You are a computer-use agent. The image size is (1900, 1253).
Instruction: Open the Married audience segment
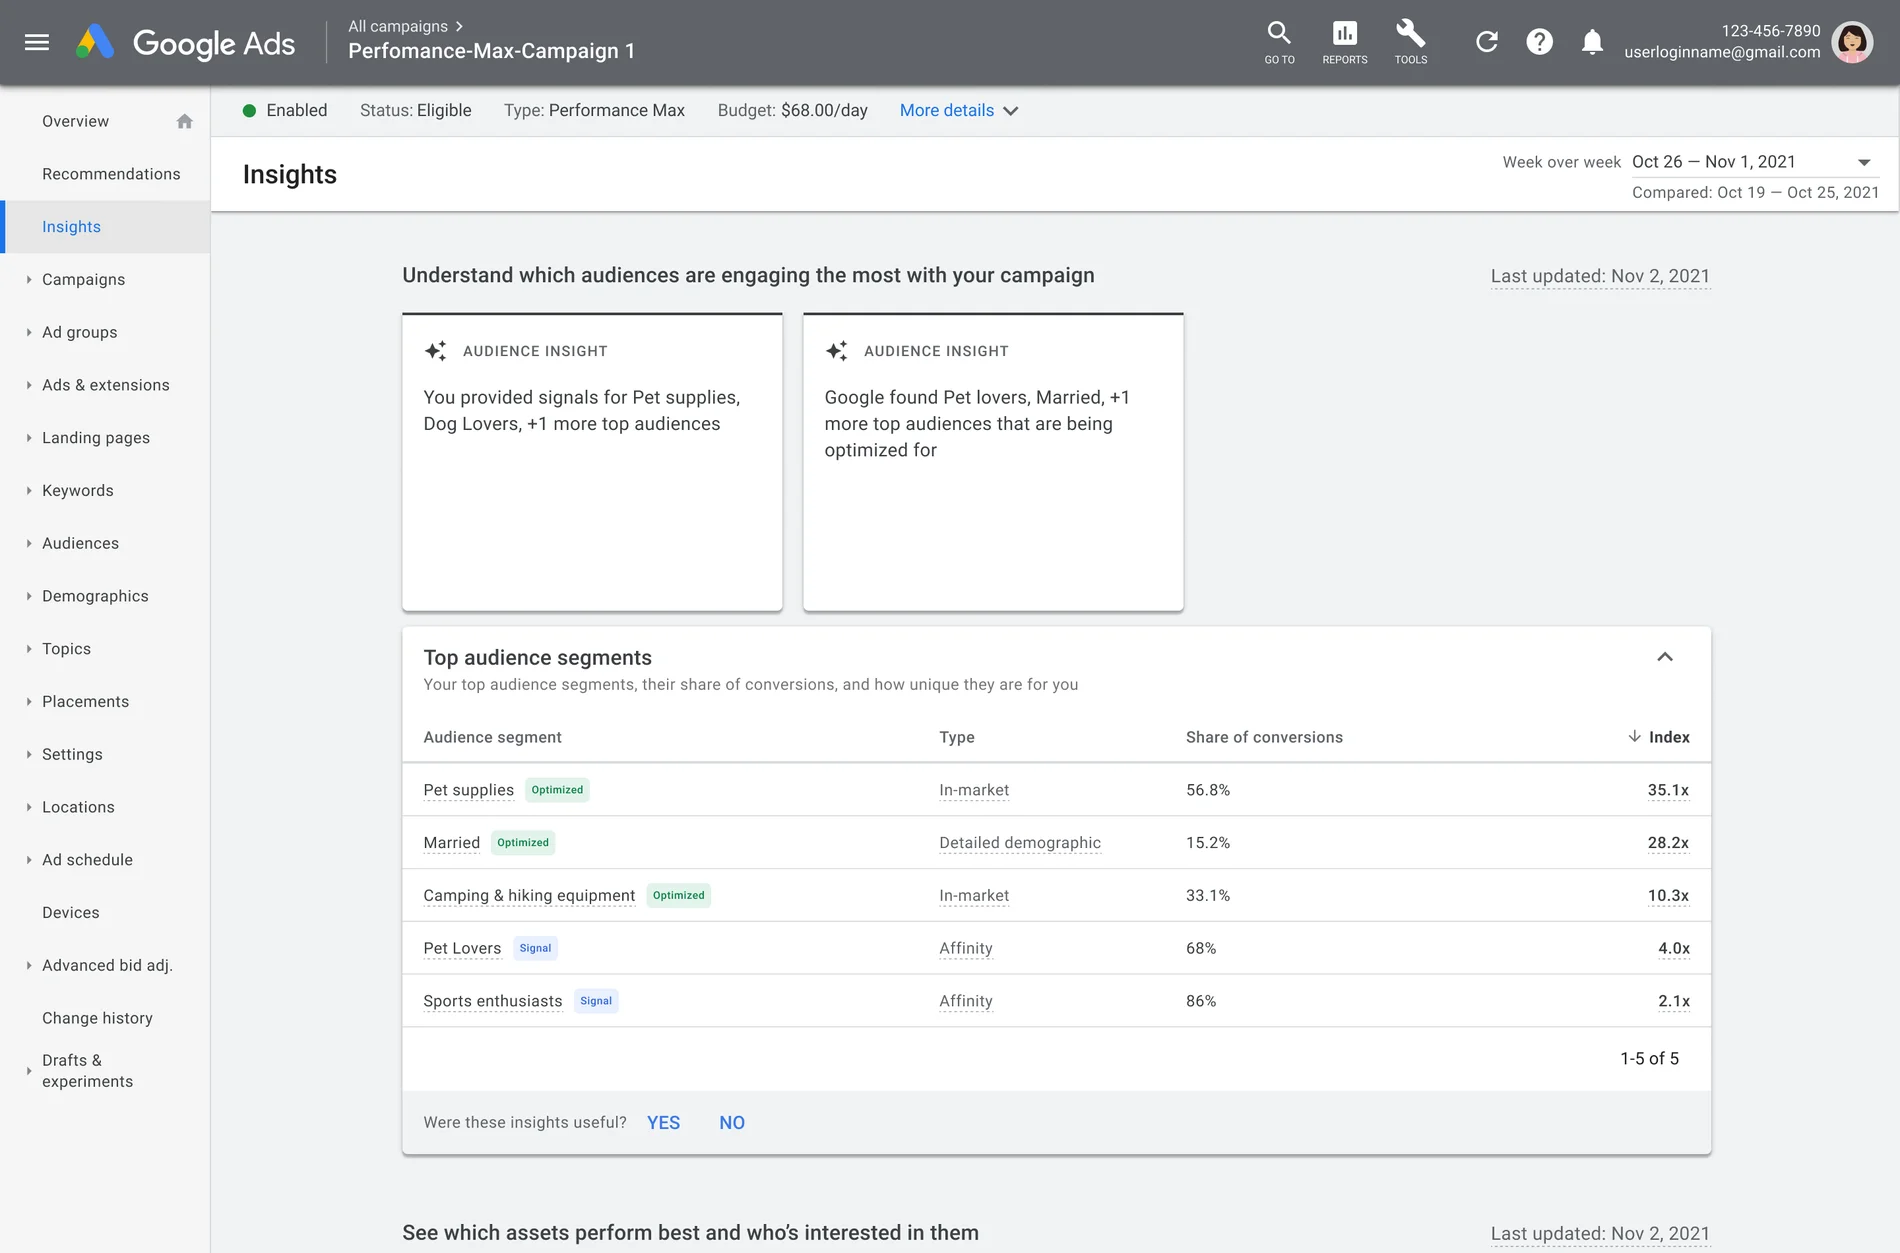pos(451,843)
